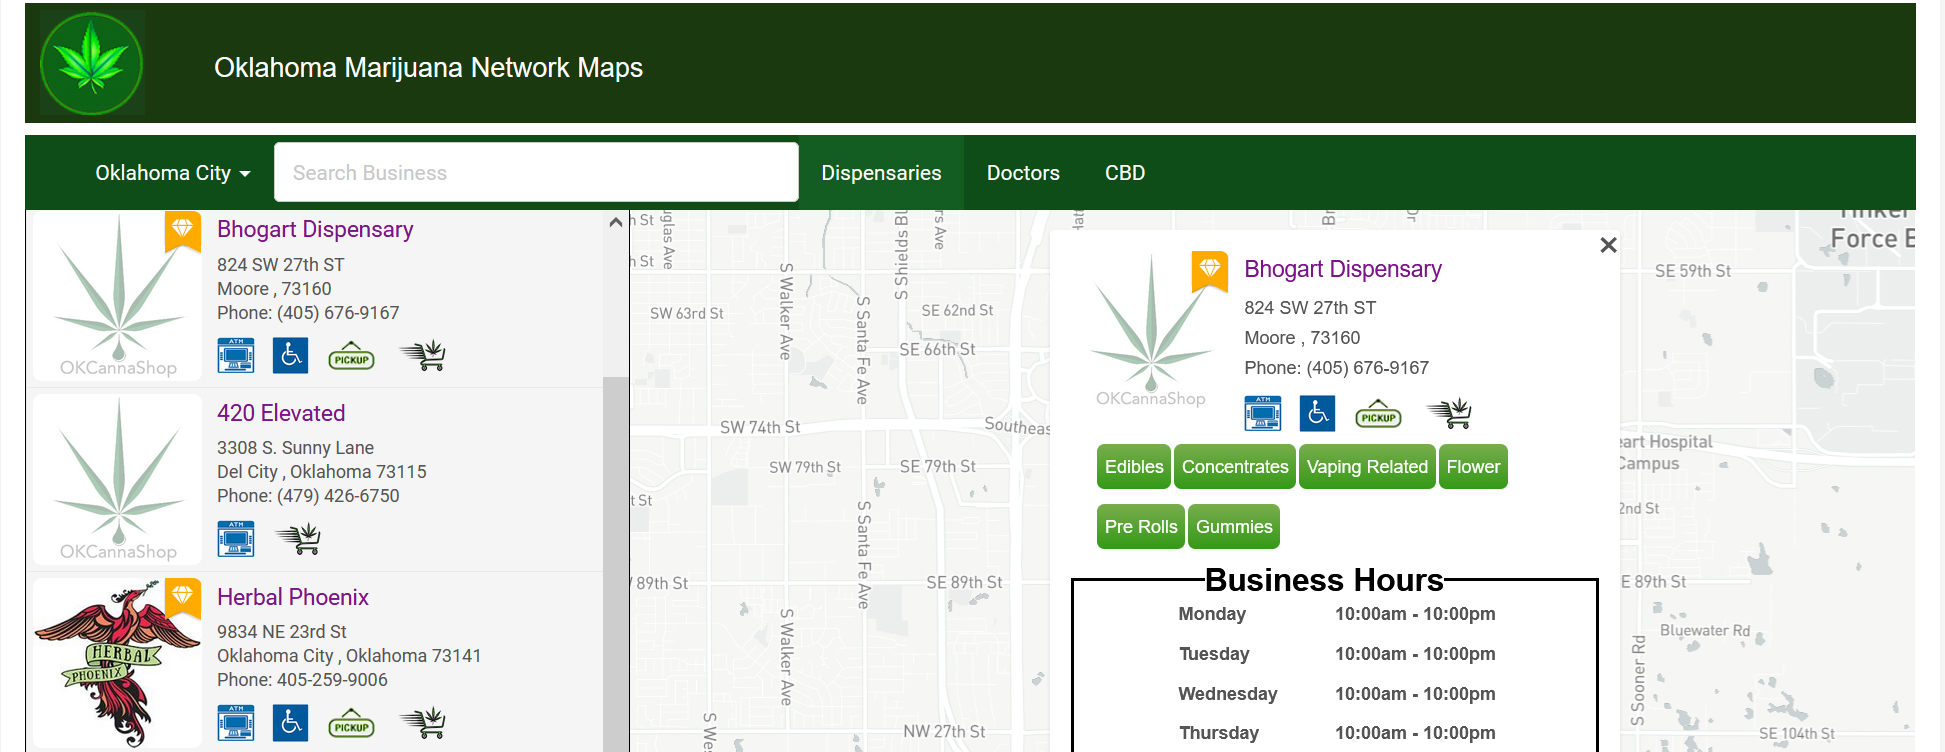Select the Concentrates product tag
Screen dimensions: 1945x752
click(1235, 467)
